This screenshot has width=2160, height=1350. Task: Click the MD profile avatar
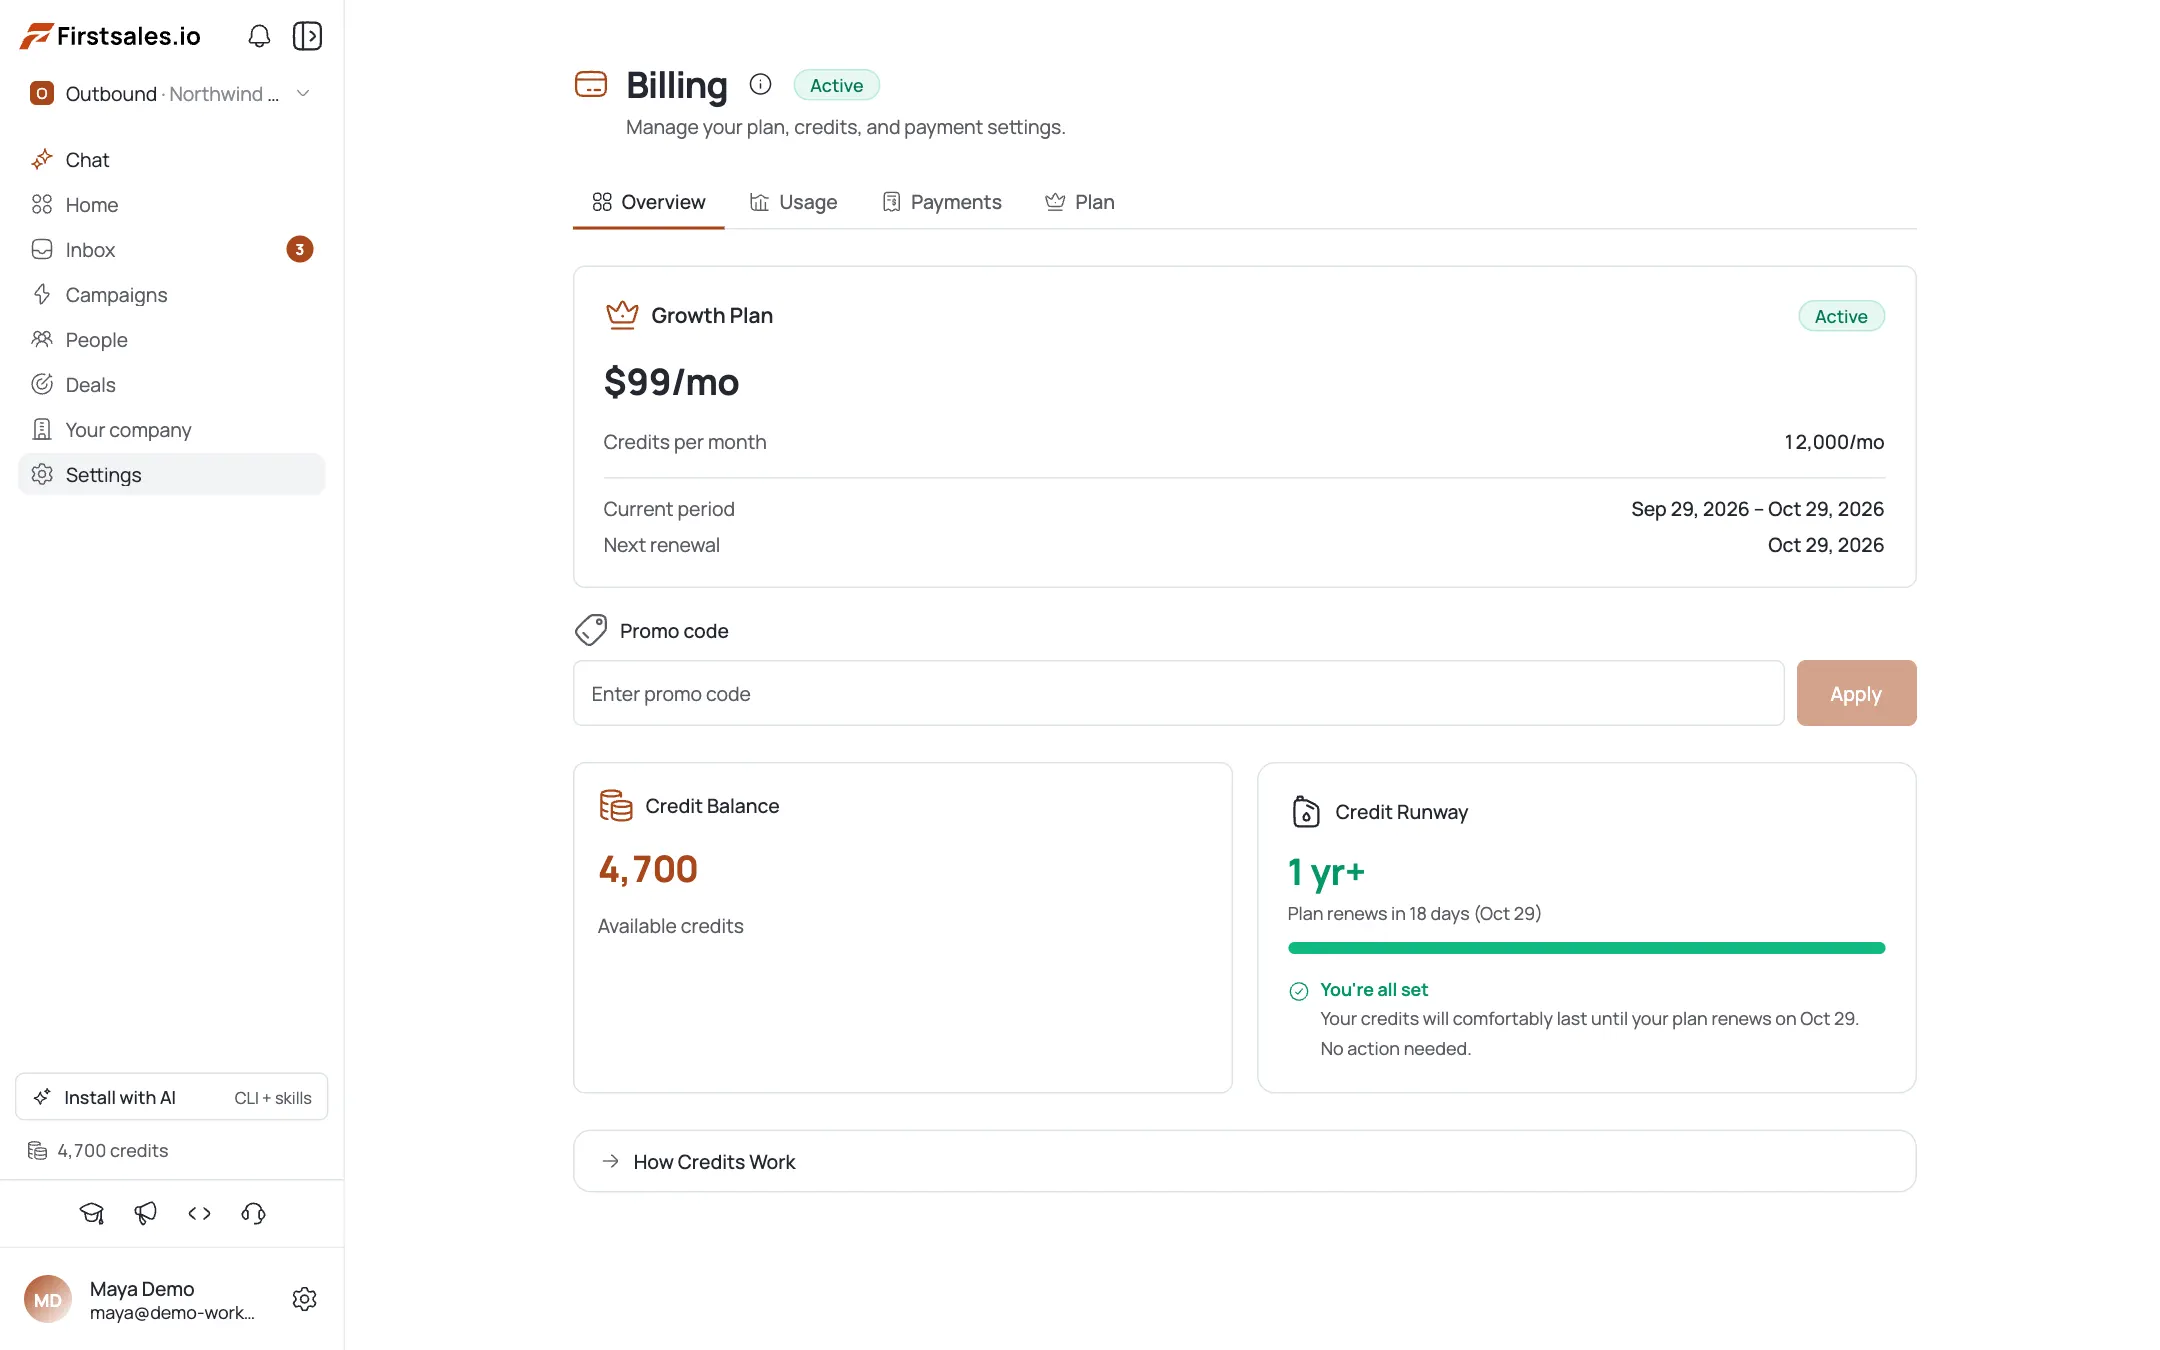[48, 1299]
